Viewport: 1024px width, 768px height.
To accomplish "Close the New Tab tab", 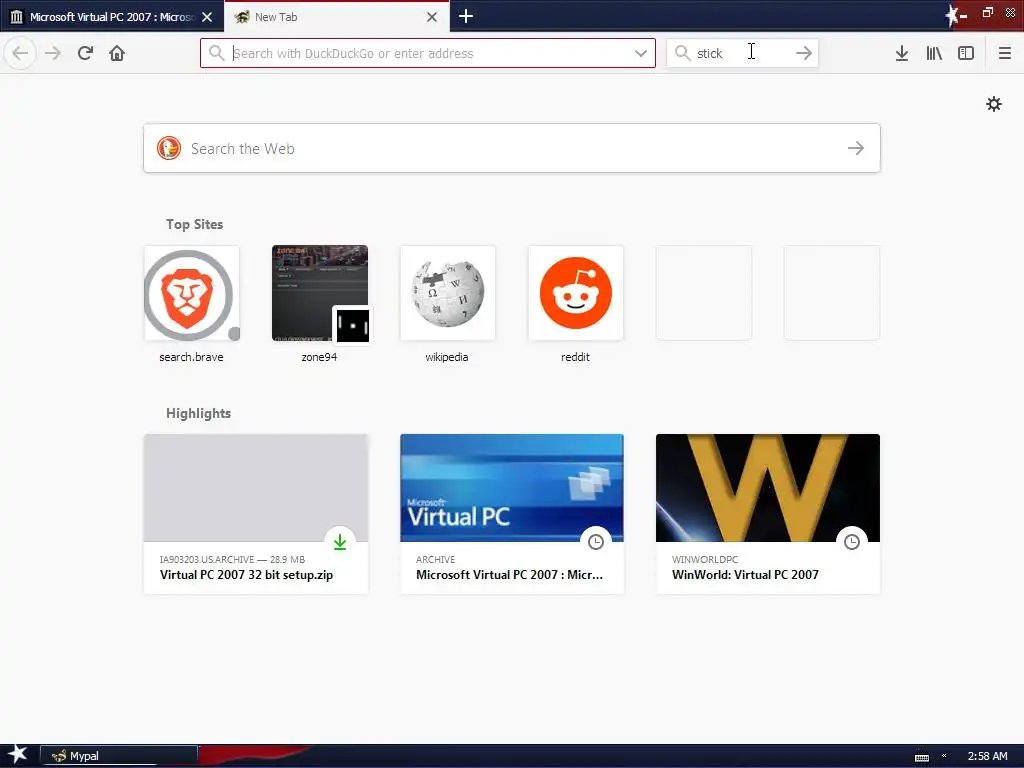I will pyautogui.click(x=432, y=17).
